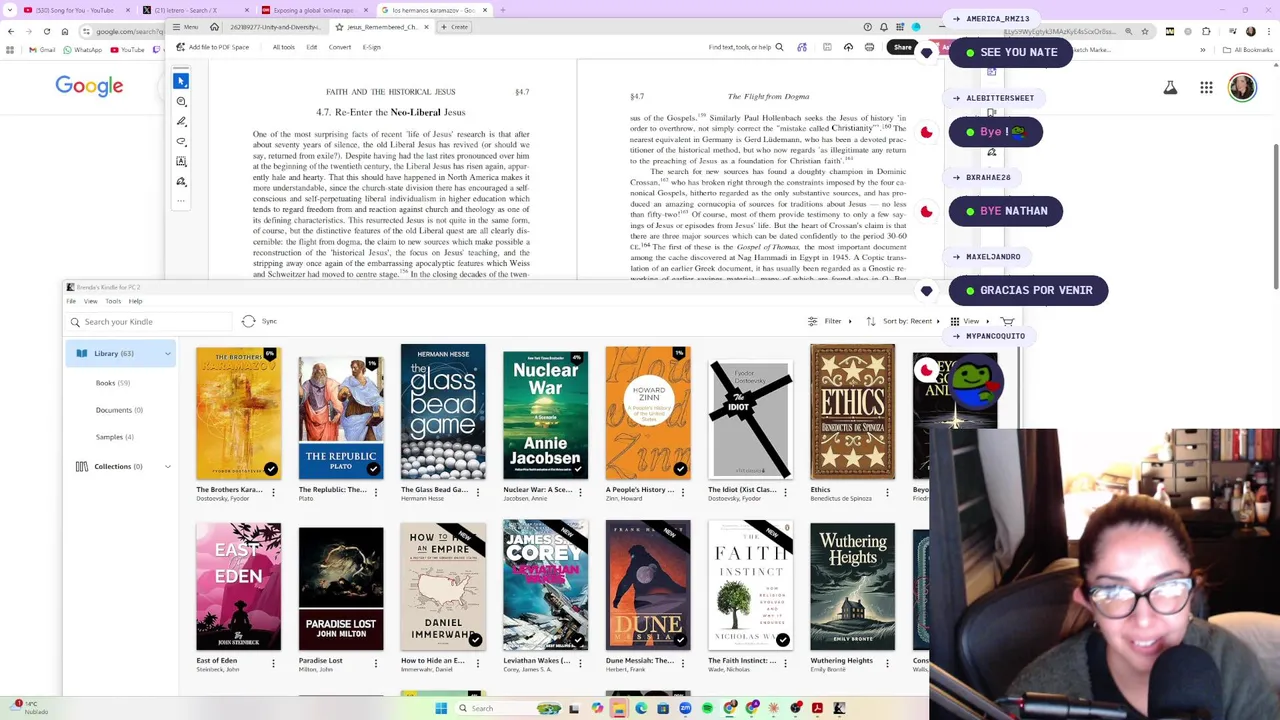
Task: Open Google Labs flask icon
Action: coord(1170,88)
